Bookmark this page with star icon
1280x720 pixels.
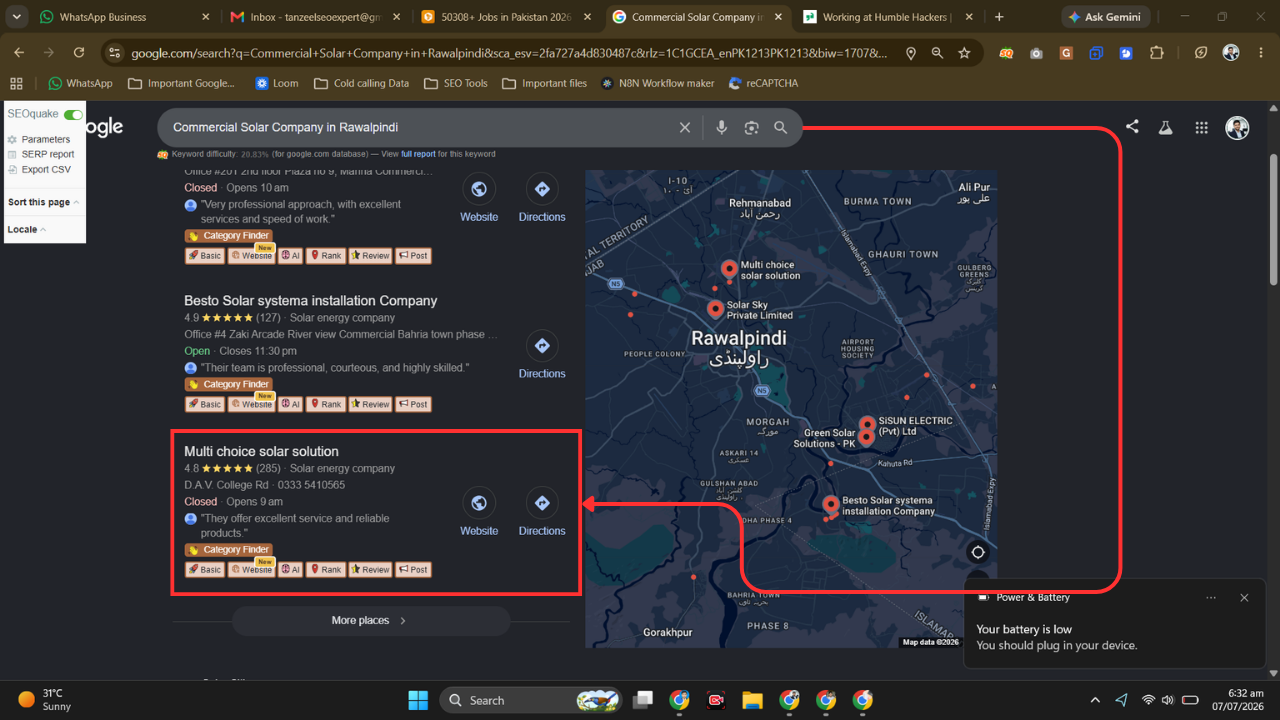[x=964, y=53]
